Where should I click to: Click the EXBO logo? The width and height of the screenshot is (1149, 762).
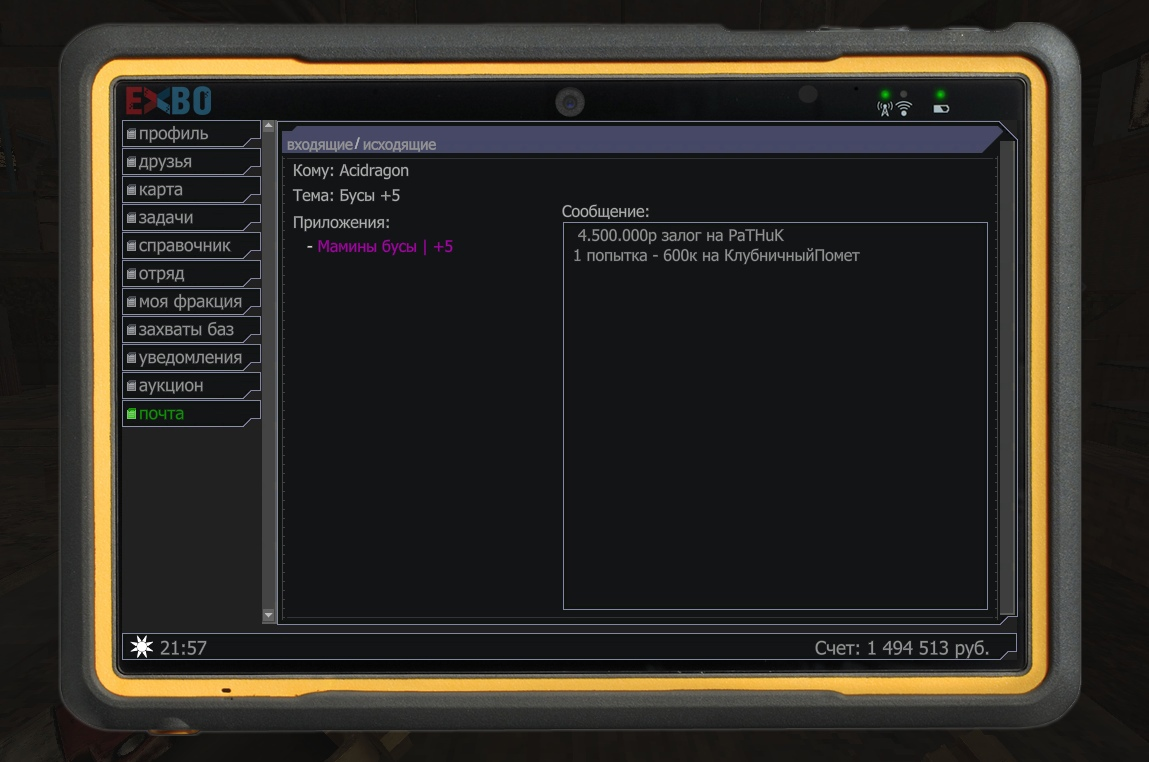168,101
